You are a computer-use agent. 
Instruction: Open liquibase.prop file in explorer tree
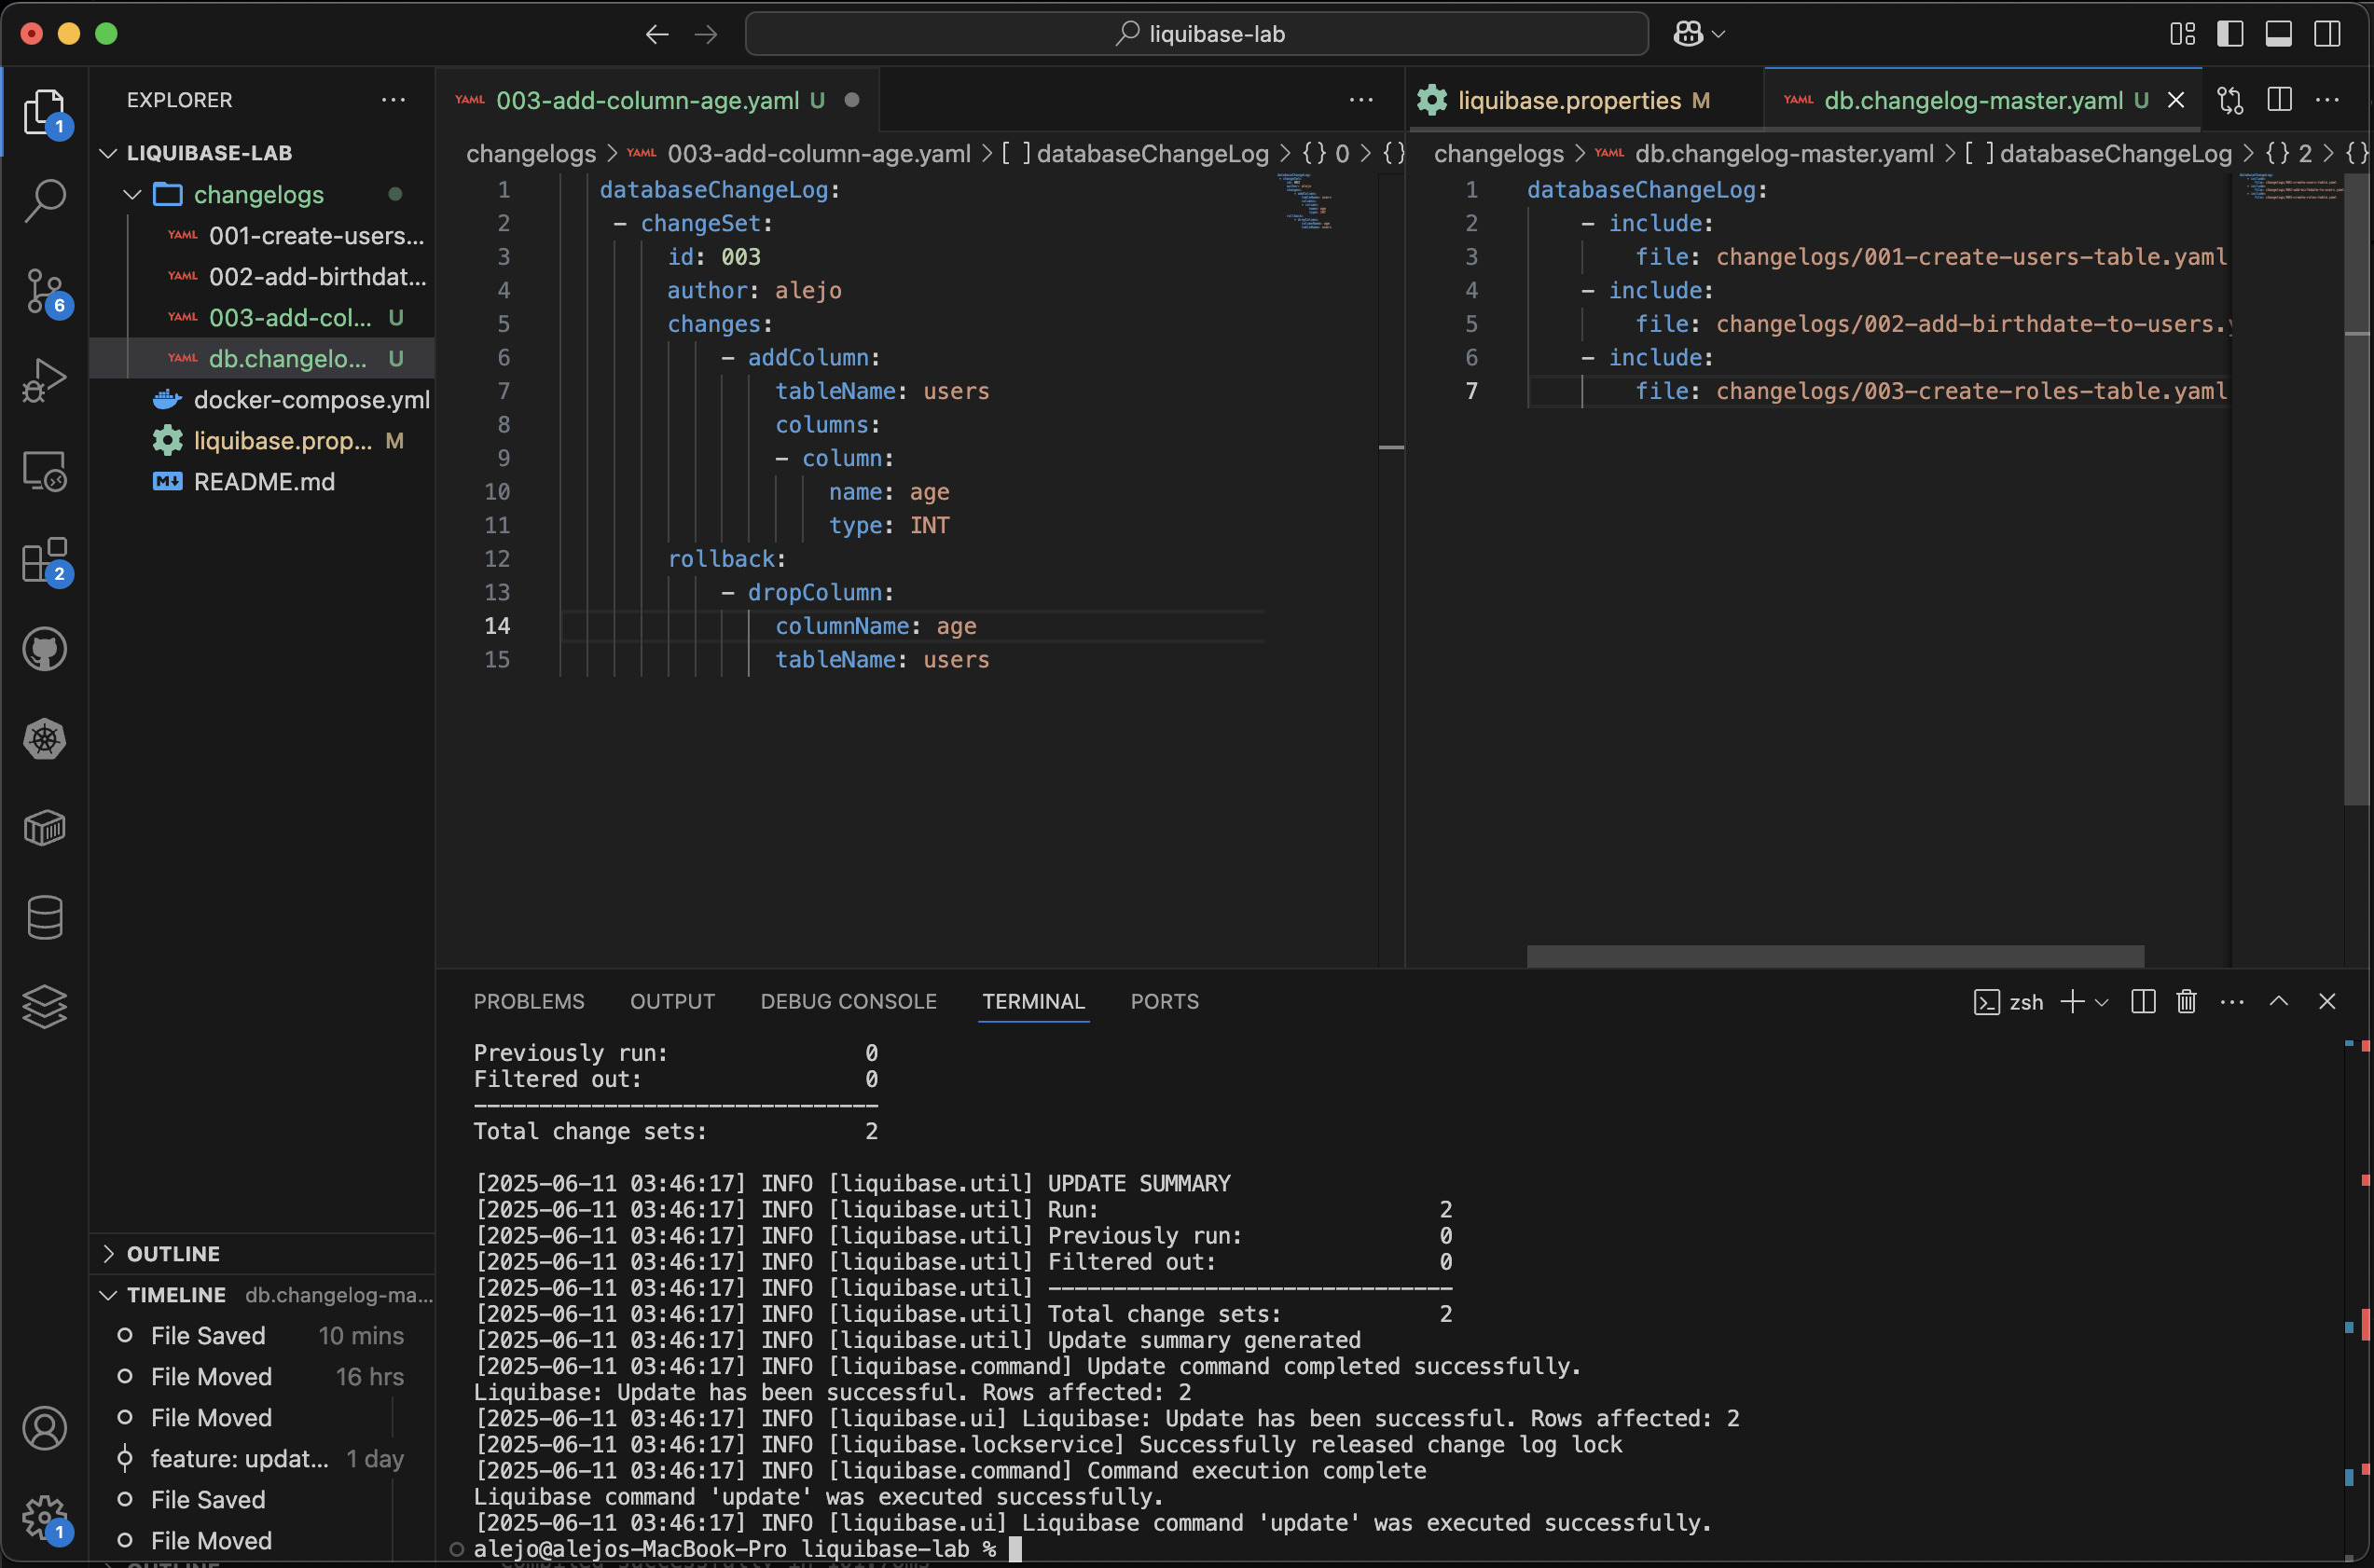coord(263,440)
